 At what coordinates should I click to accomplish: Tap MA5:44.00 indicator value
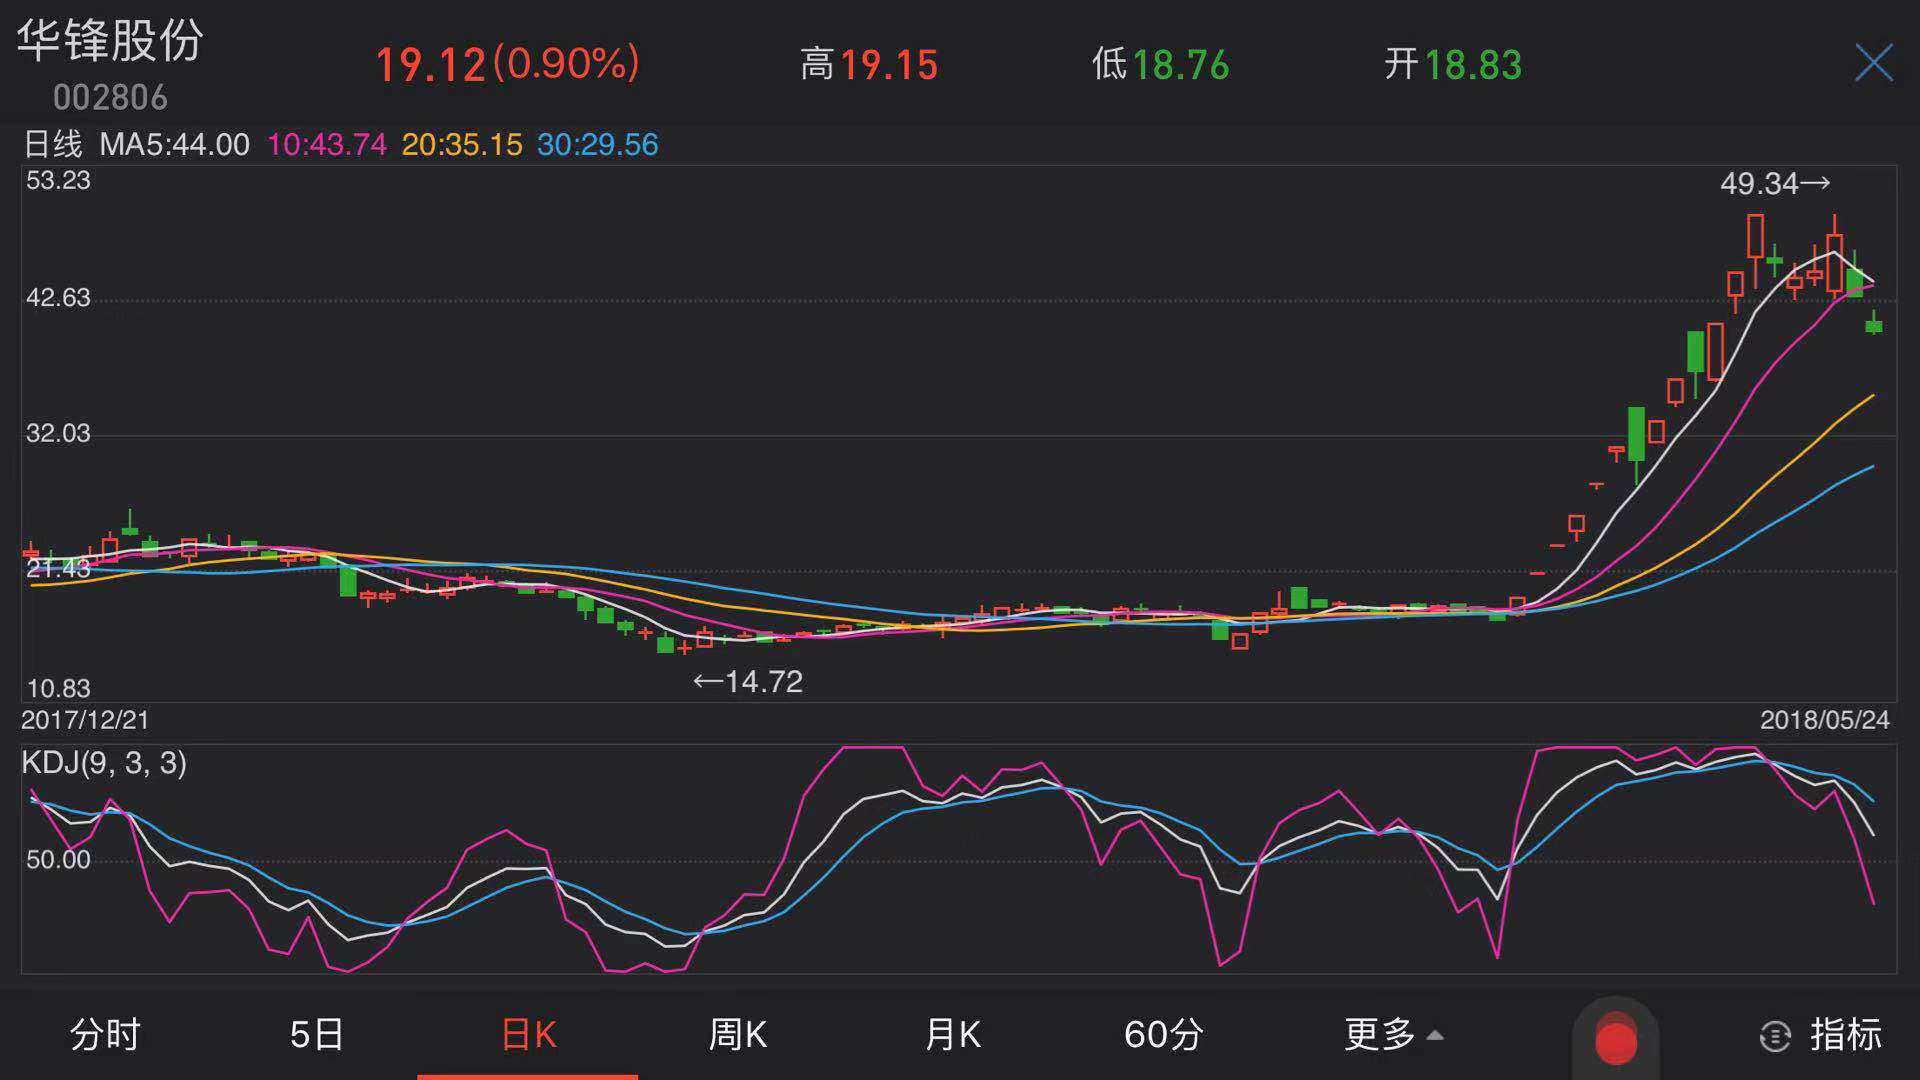(174, 144)
